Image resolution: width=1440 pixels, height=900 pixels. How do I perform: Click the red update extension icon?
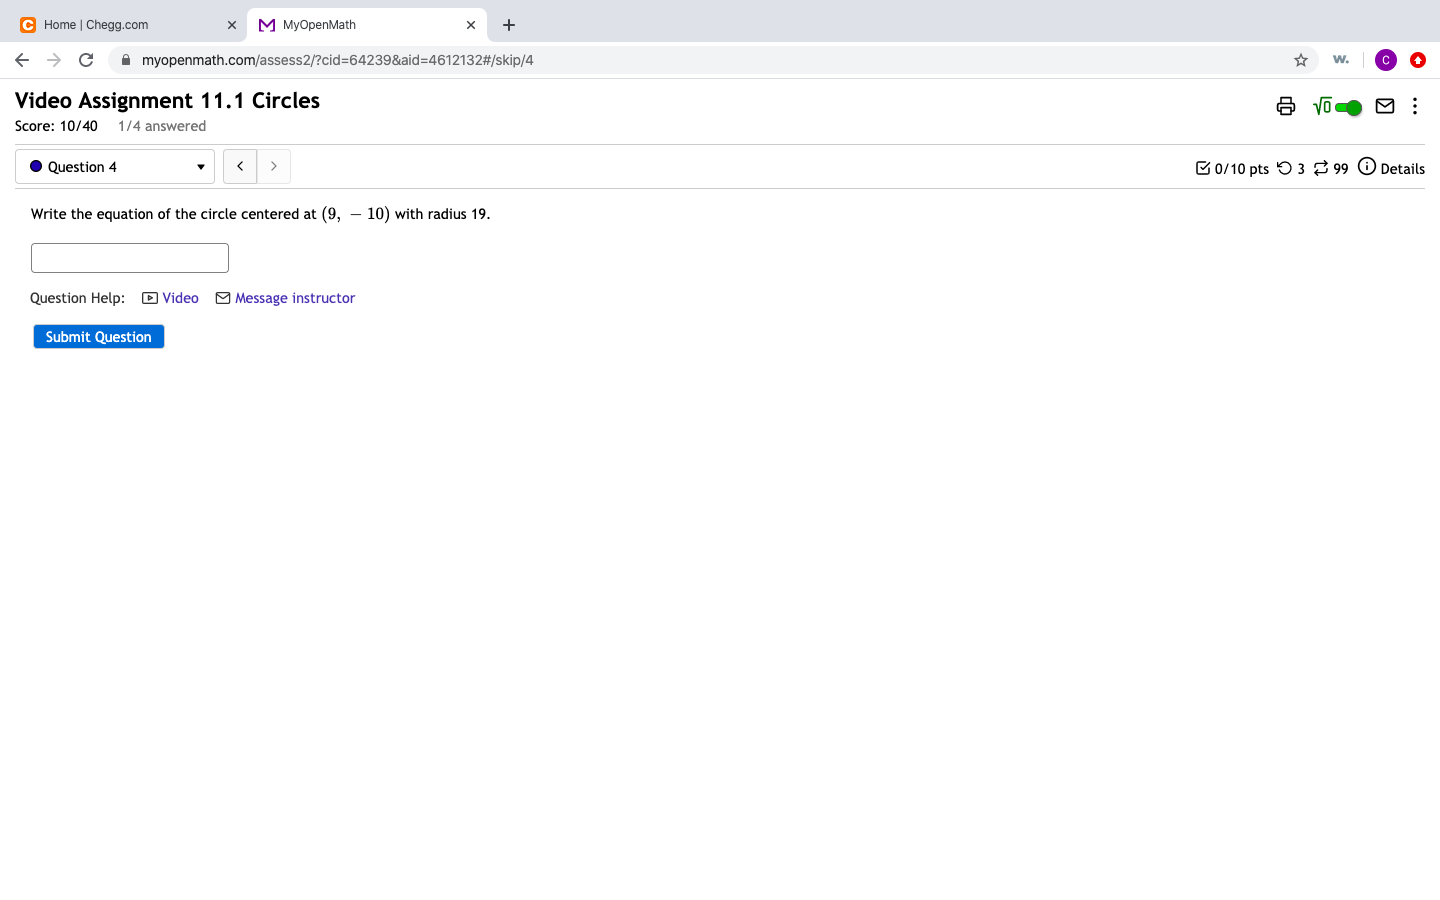click(1418, 60)
